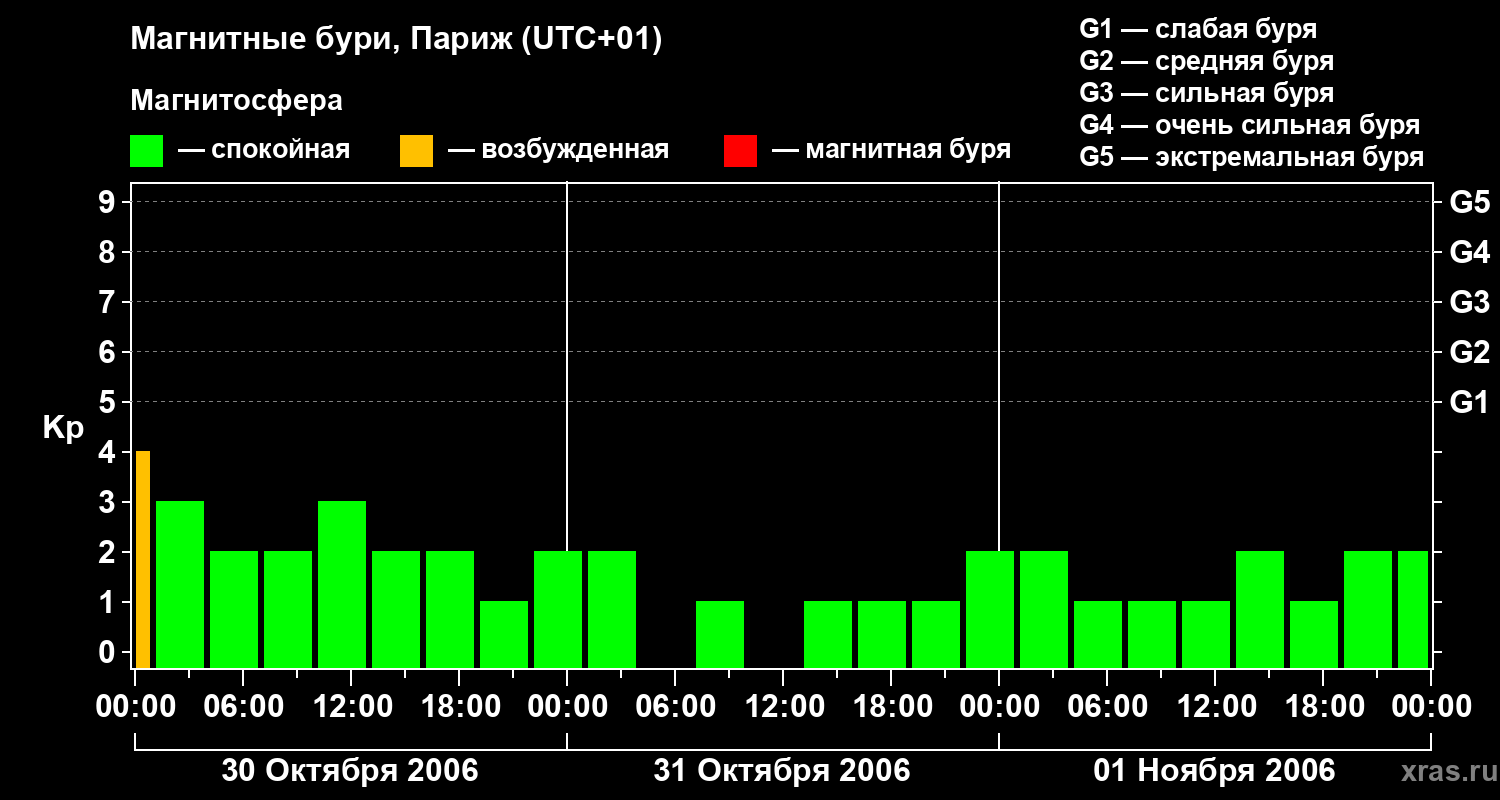1500x800 pixels.
Task: Select the standalone G3 right-axis label
Action: (x=1469, y=302)
